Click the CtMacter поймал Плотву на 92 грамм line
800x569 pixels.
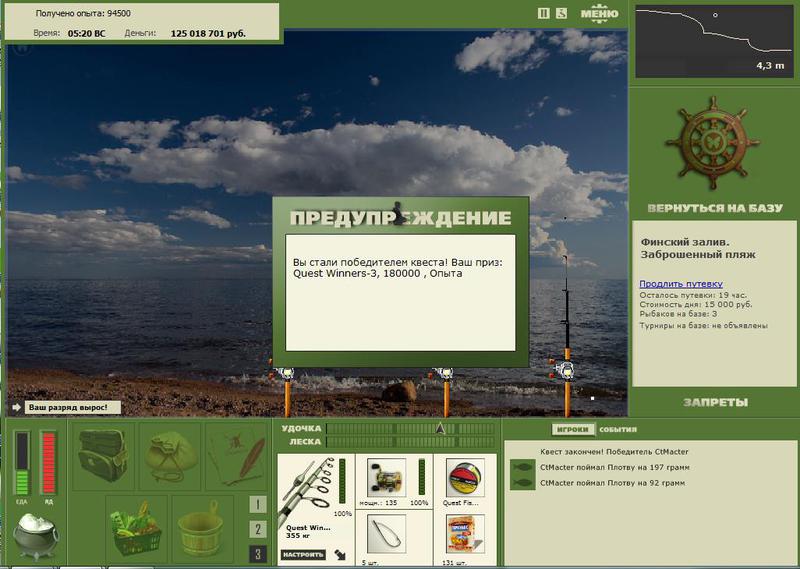click(612, 483)
